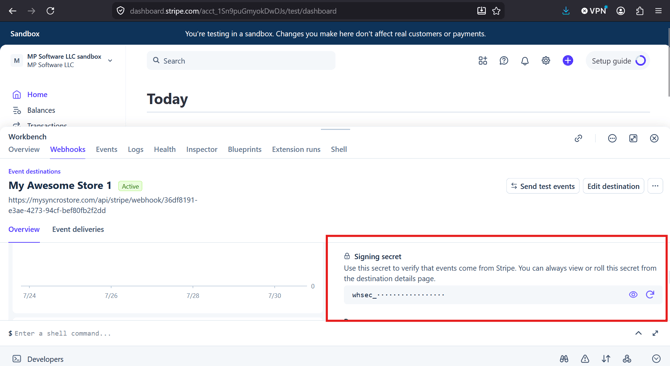Click Event destinations breadcrumb link
The width and height of the screenshot is (670, 366).
point(34,171)
